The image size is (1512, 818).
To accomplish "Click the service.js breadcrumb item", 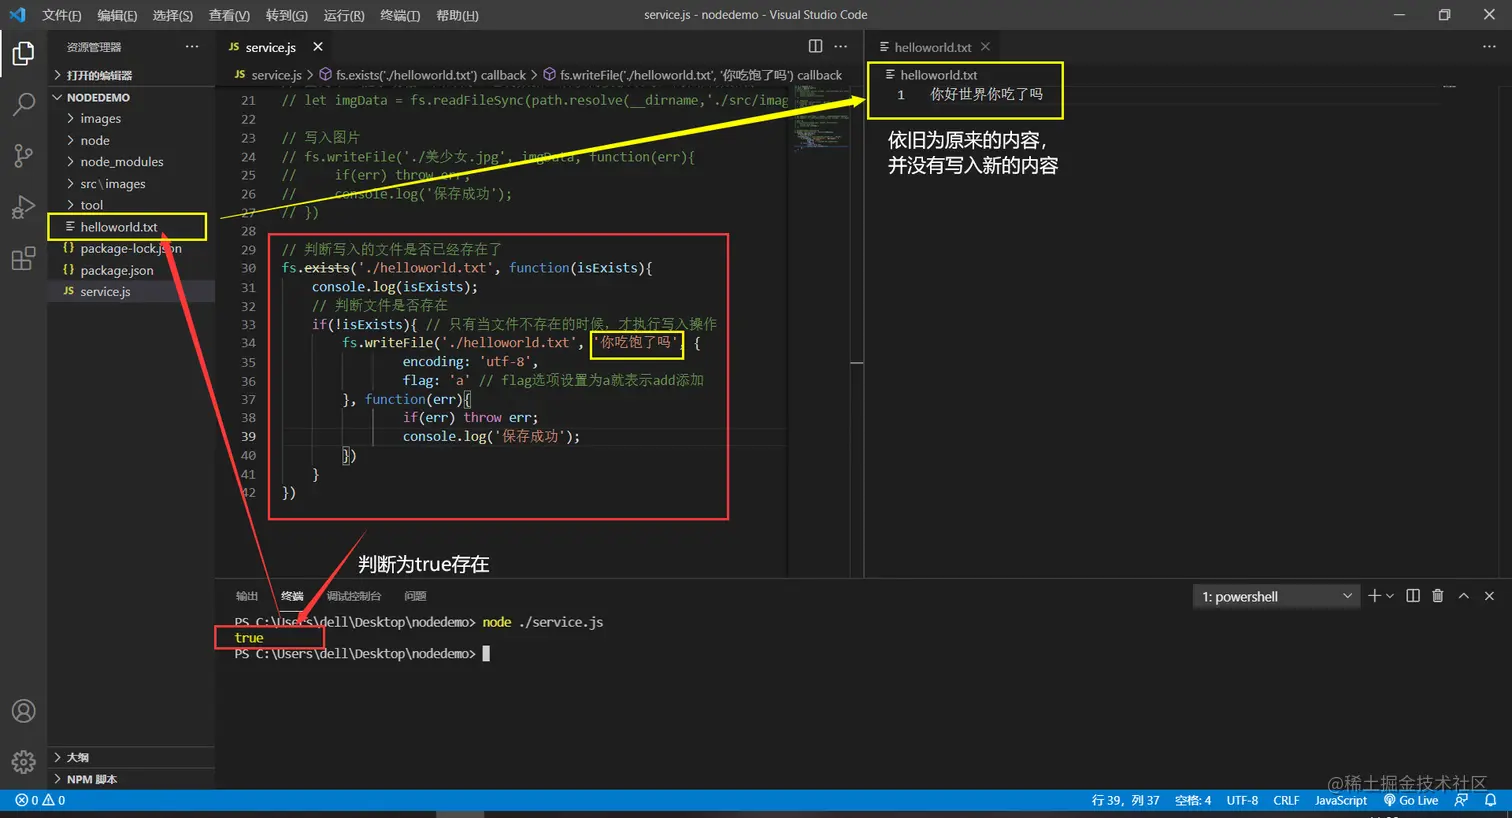I will pos(268,75).
